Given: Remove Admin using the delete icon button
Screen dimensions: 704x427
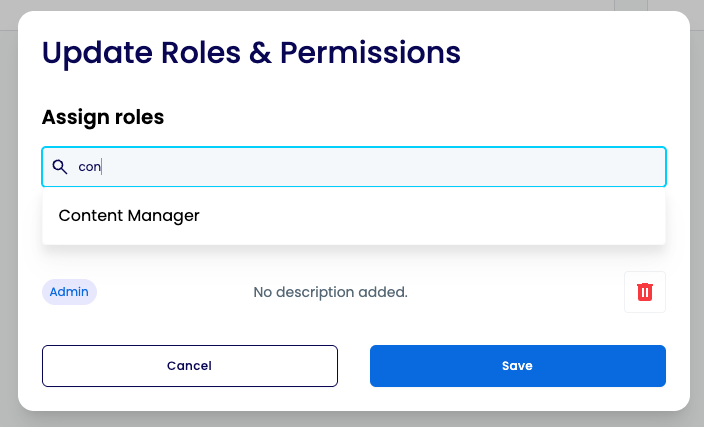Looking at the screenshot, I should 645,292.
